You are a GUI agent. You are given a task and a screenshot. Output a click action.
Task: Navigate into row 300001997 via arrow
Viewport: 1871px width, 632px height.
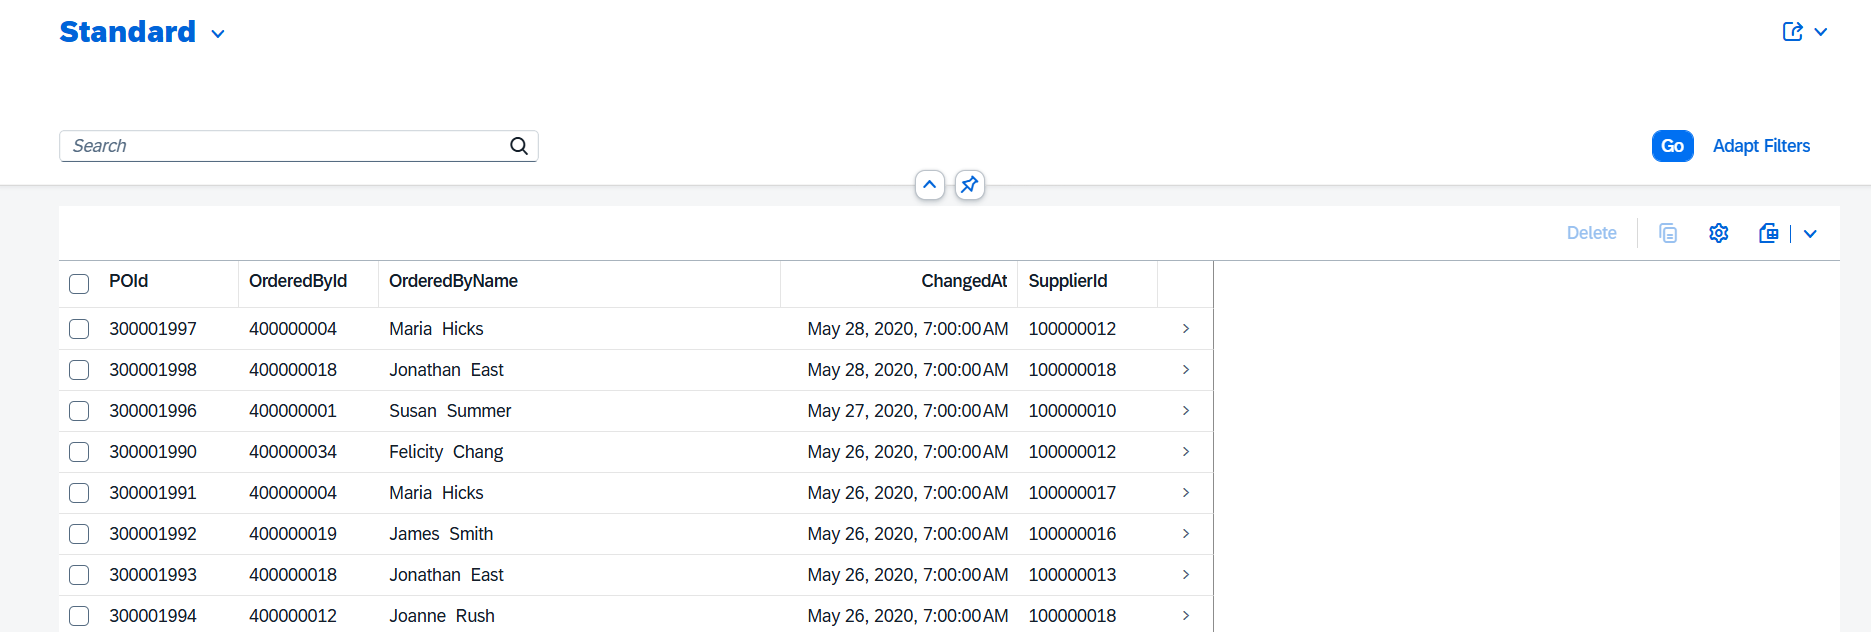(x=1186, y=329)
